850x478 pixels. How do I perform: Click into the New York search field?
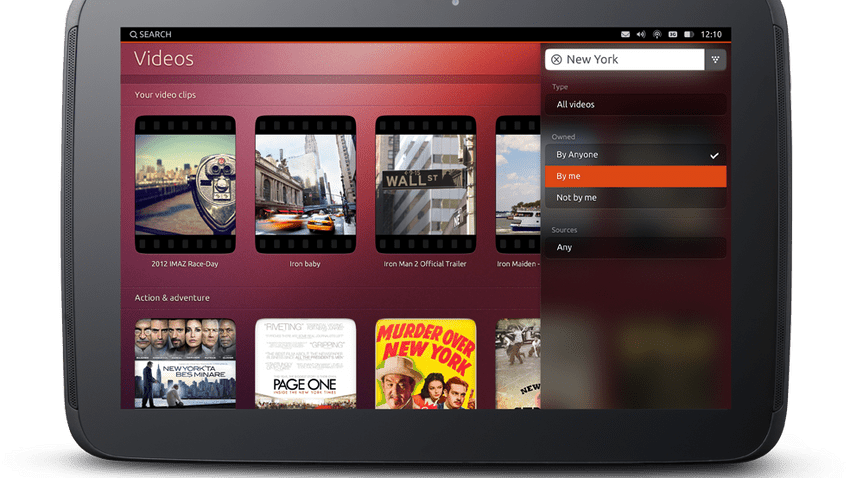pyautogui.click(x=624, y=60)
